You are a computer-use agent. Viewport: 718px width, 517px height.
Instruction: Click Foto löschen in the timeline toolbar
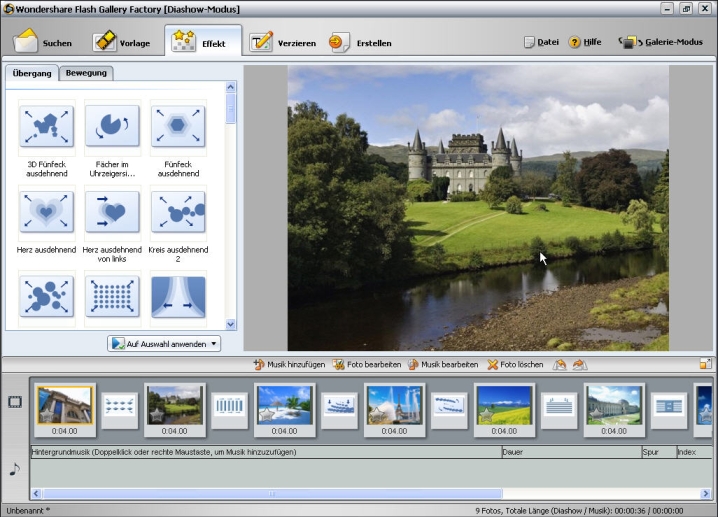pos(515,365)
